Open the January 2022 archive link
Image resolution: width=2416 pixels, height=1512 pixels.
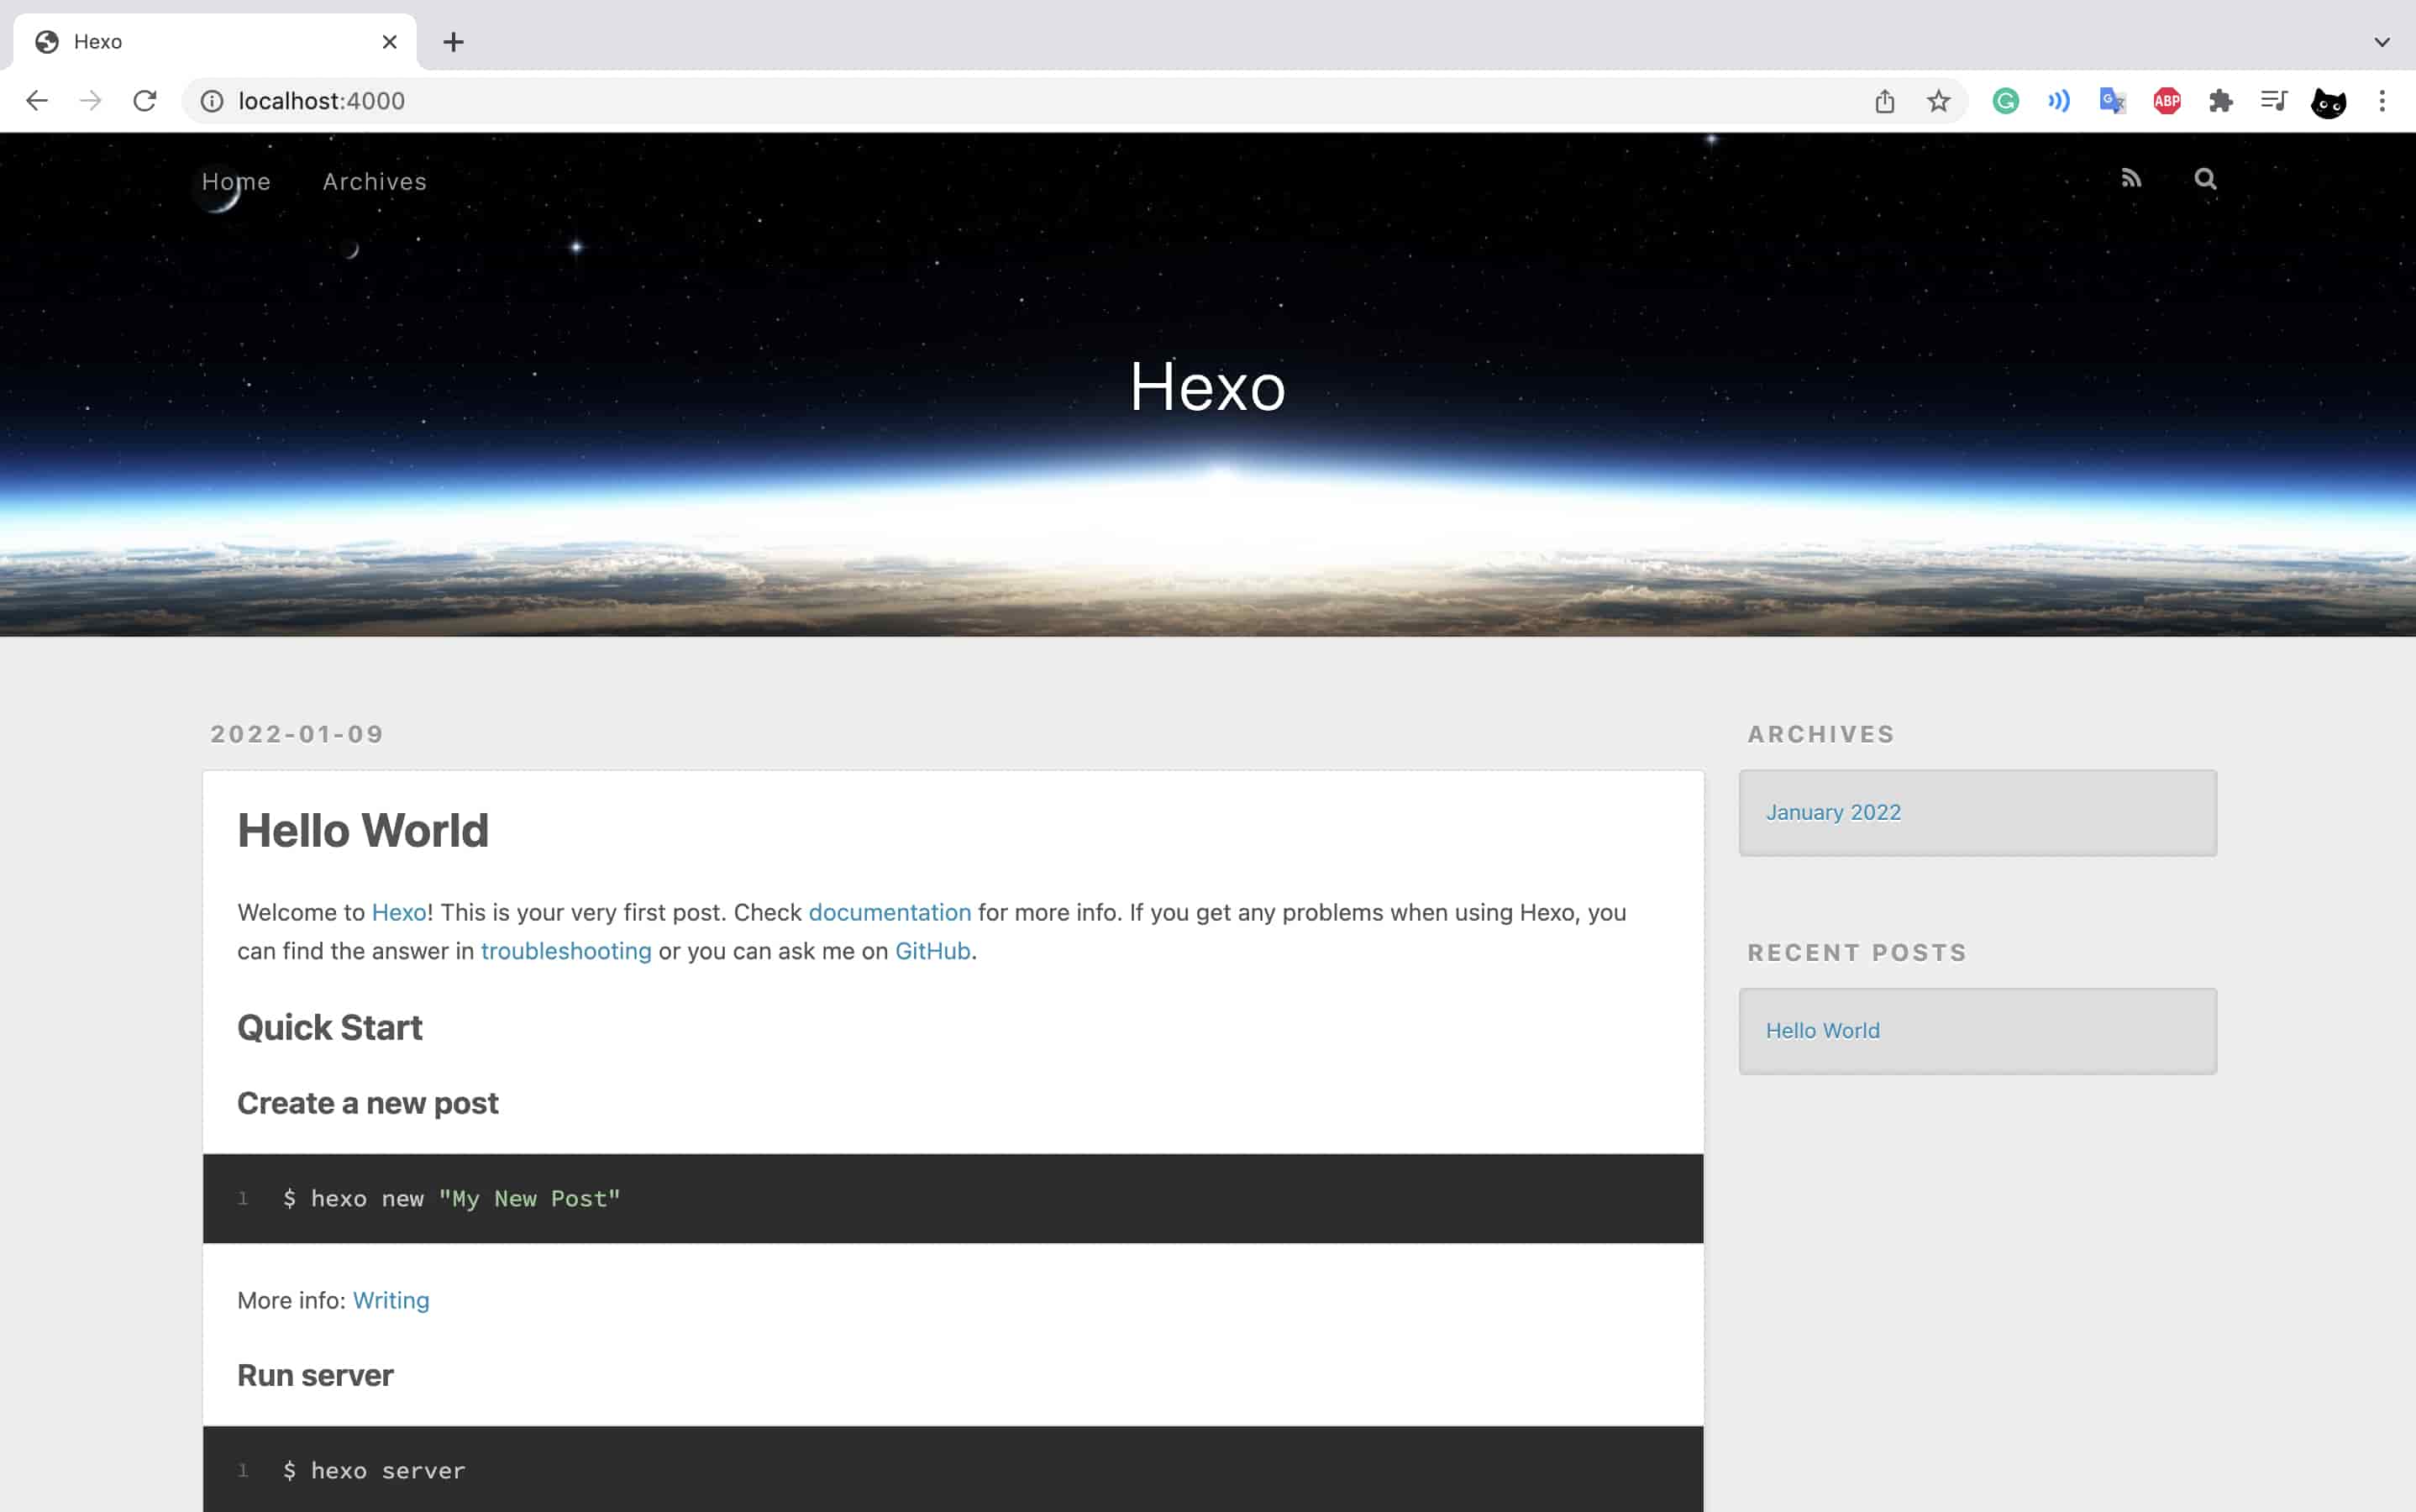(x=1832, y=812)
